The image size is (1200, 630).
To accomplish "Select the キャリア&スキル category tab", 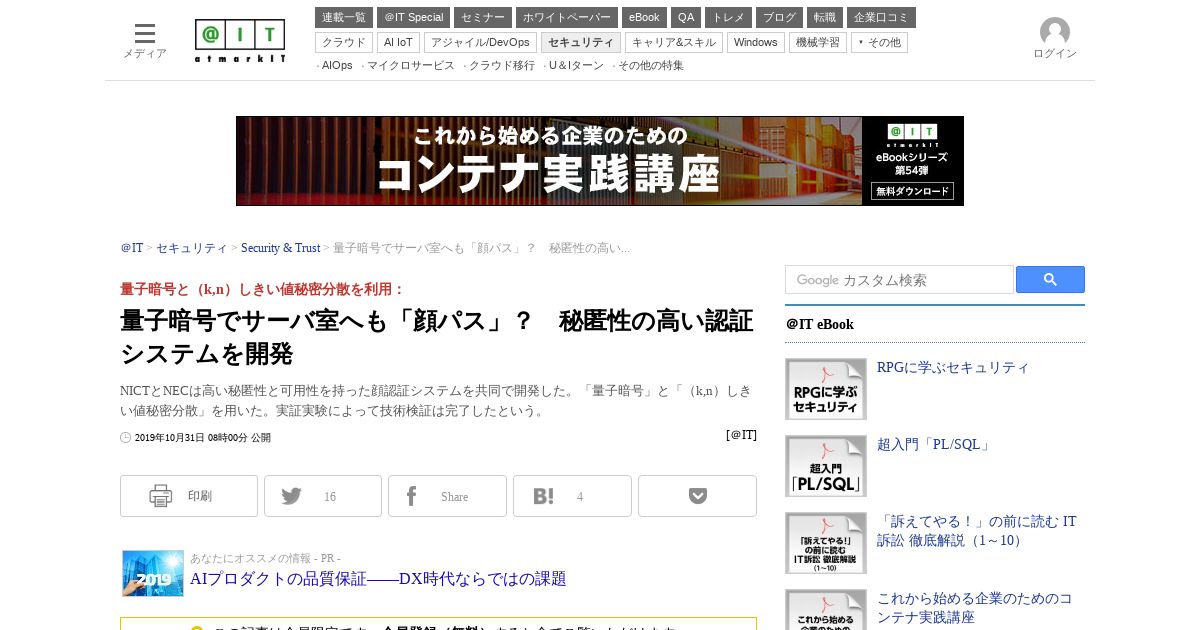I will tap(674, 42).
